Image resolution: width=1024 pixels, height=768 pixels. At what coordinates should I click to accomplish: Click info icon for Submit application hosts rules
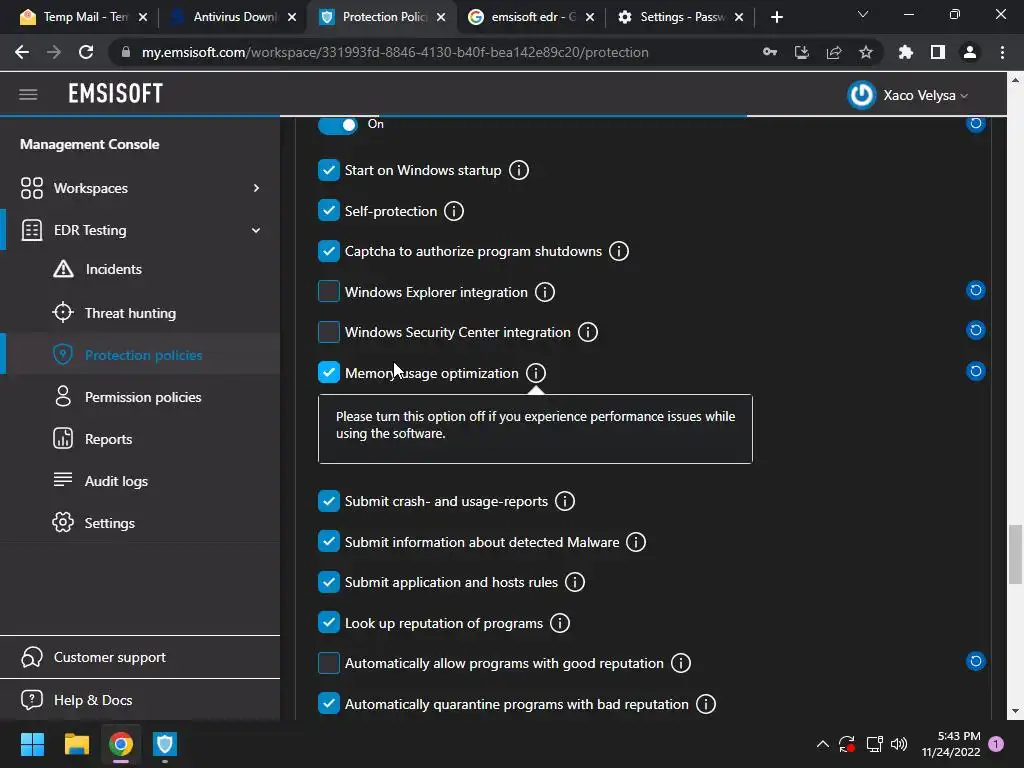click(575, 582)
